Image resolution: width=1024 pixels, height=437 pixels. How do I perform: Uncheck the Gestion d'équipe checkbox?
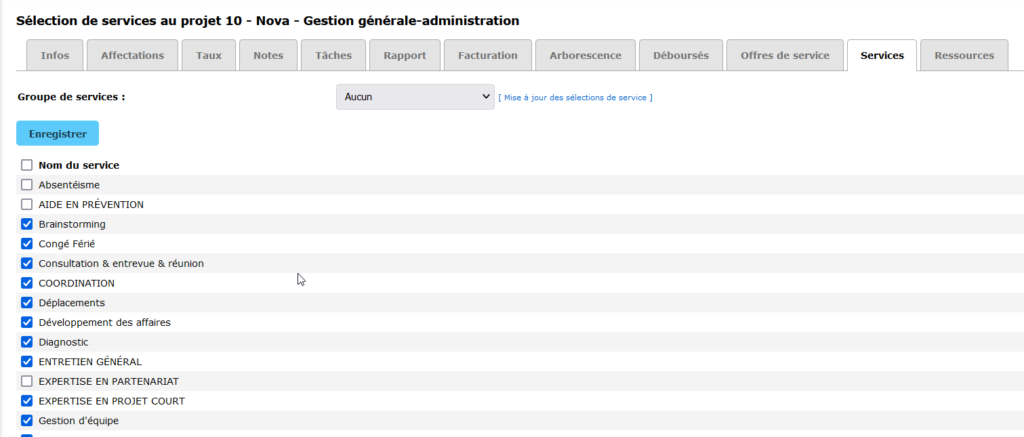click(27, 420)
